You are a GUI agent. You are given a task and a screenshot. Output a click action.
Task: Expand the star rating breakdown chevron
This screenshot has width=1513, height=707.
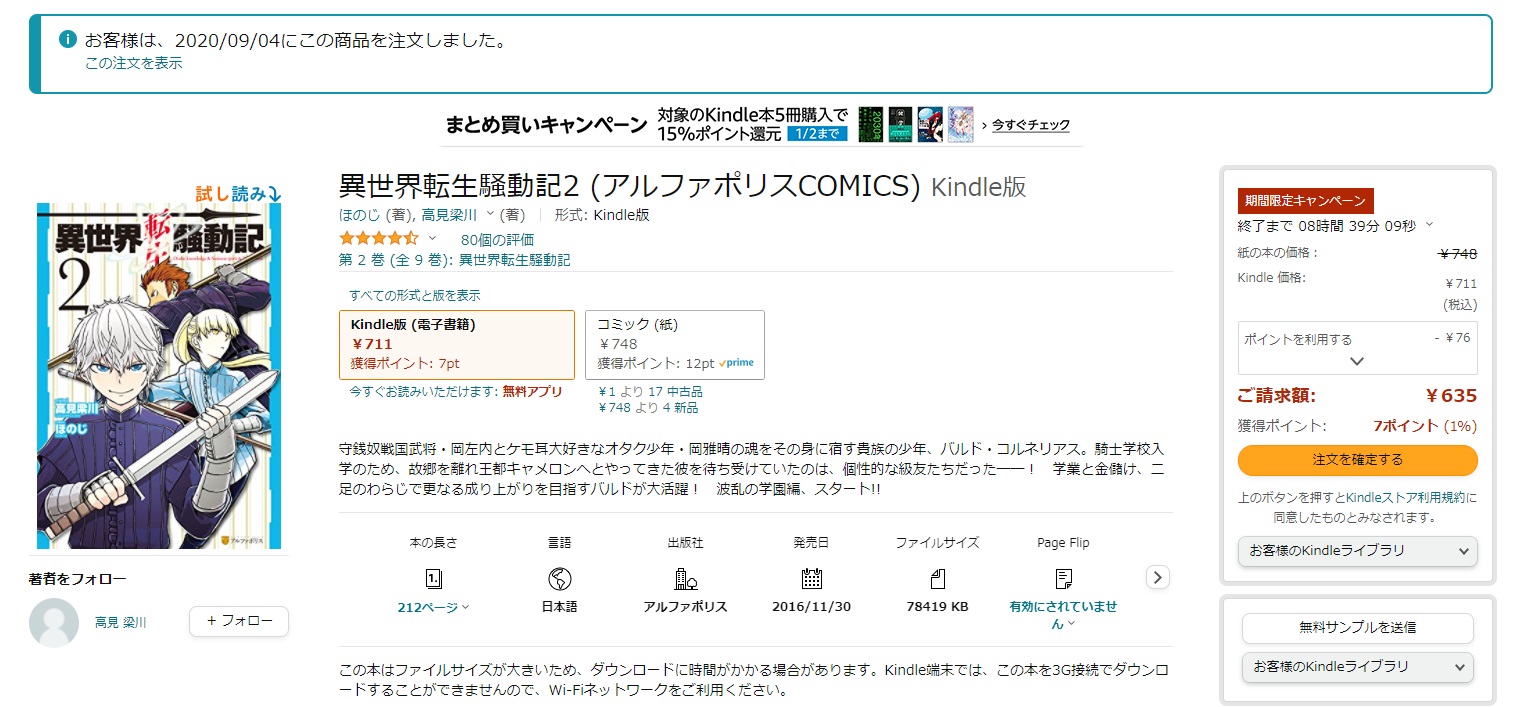point(432,239)
